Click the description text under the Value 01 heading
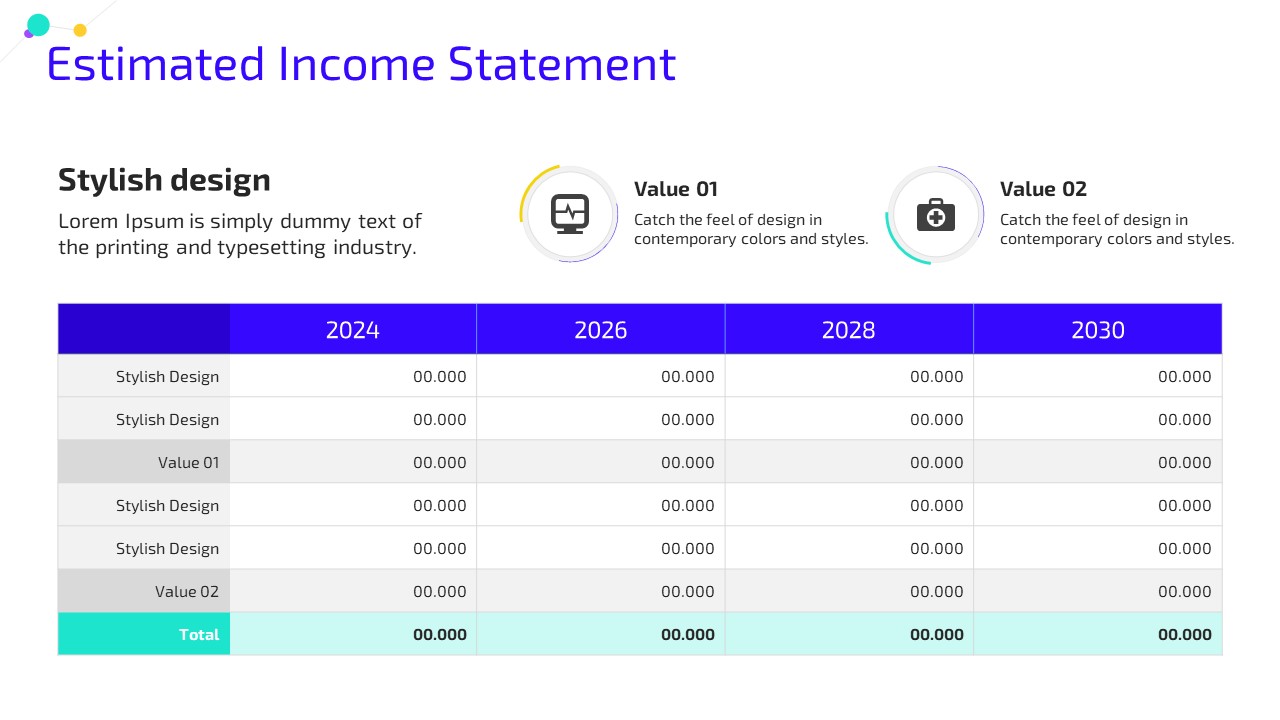1280x720 pixels. tap(751, 229)
